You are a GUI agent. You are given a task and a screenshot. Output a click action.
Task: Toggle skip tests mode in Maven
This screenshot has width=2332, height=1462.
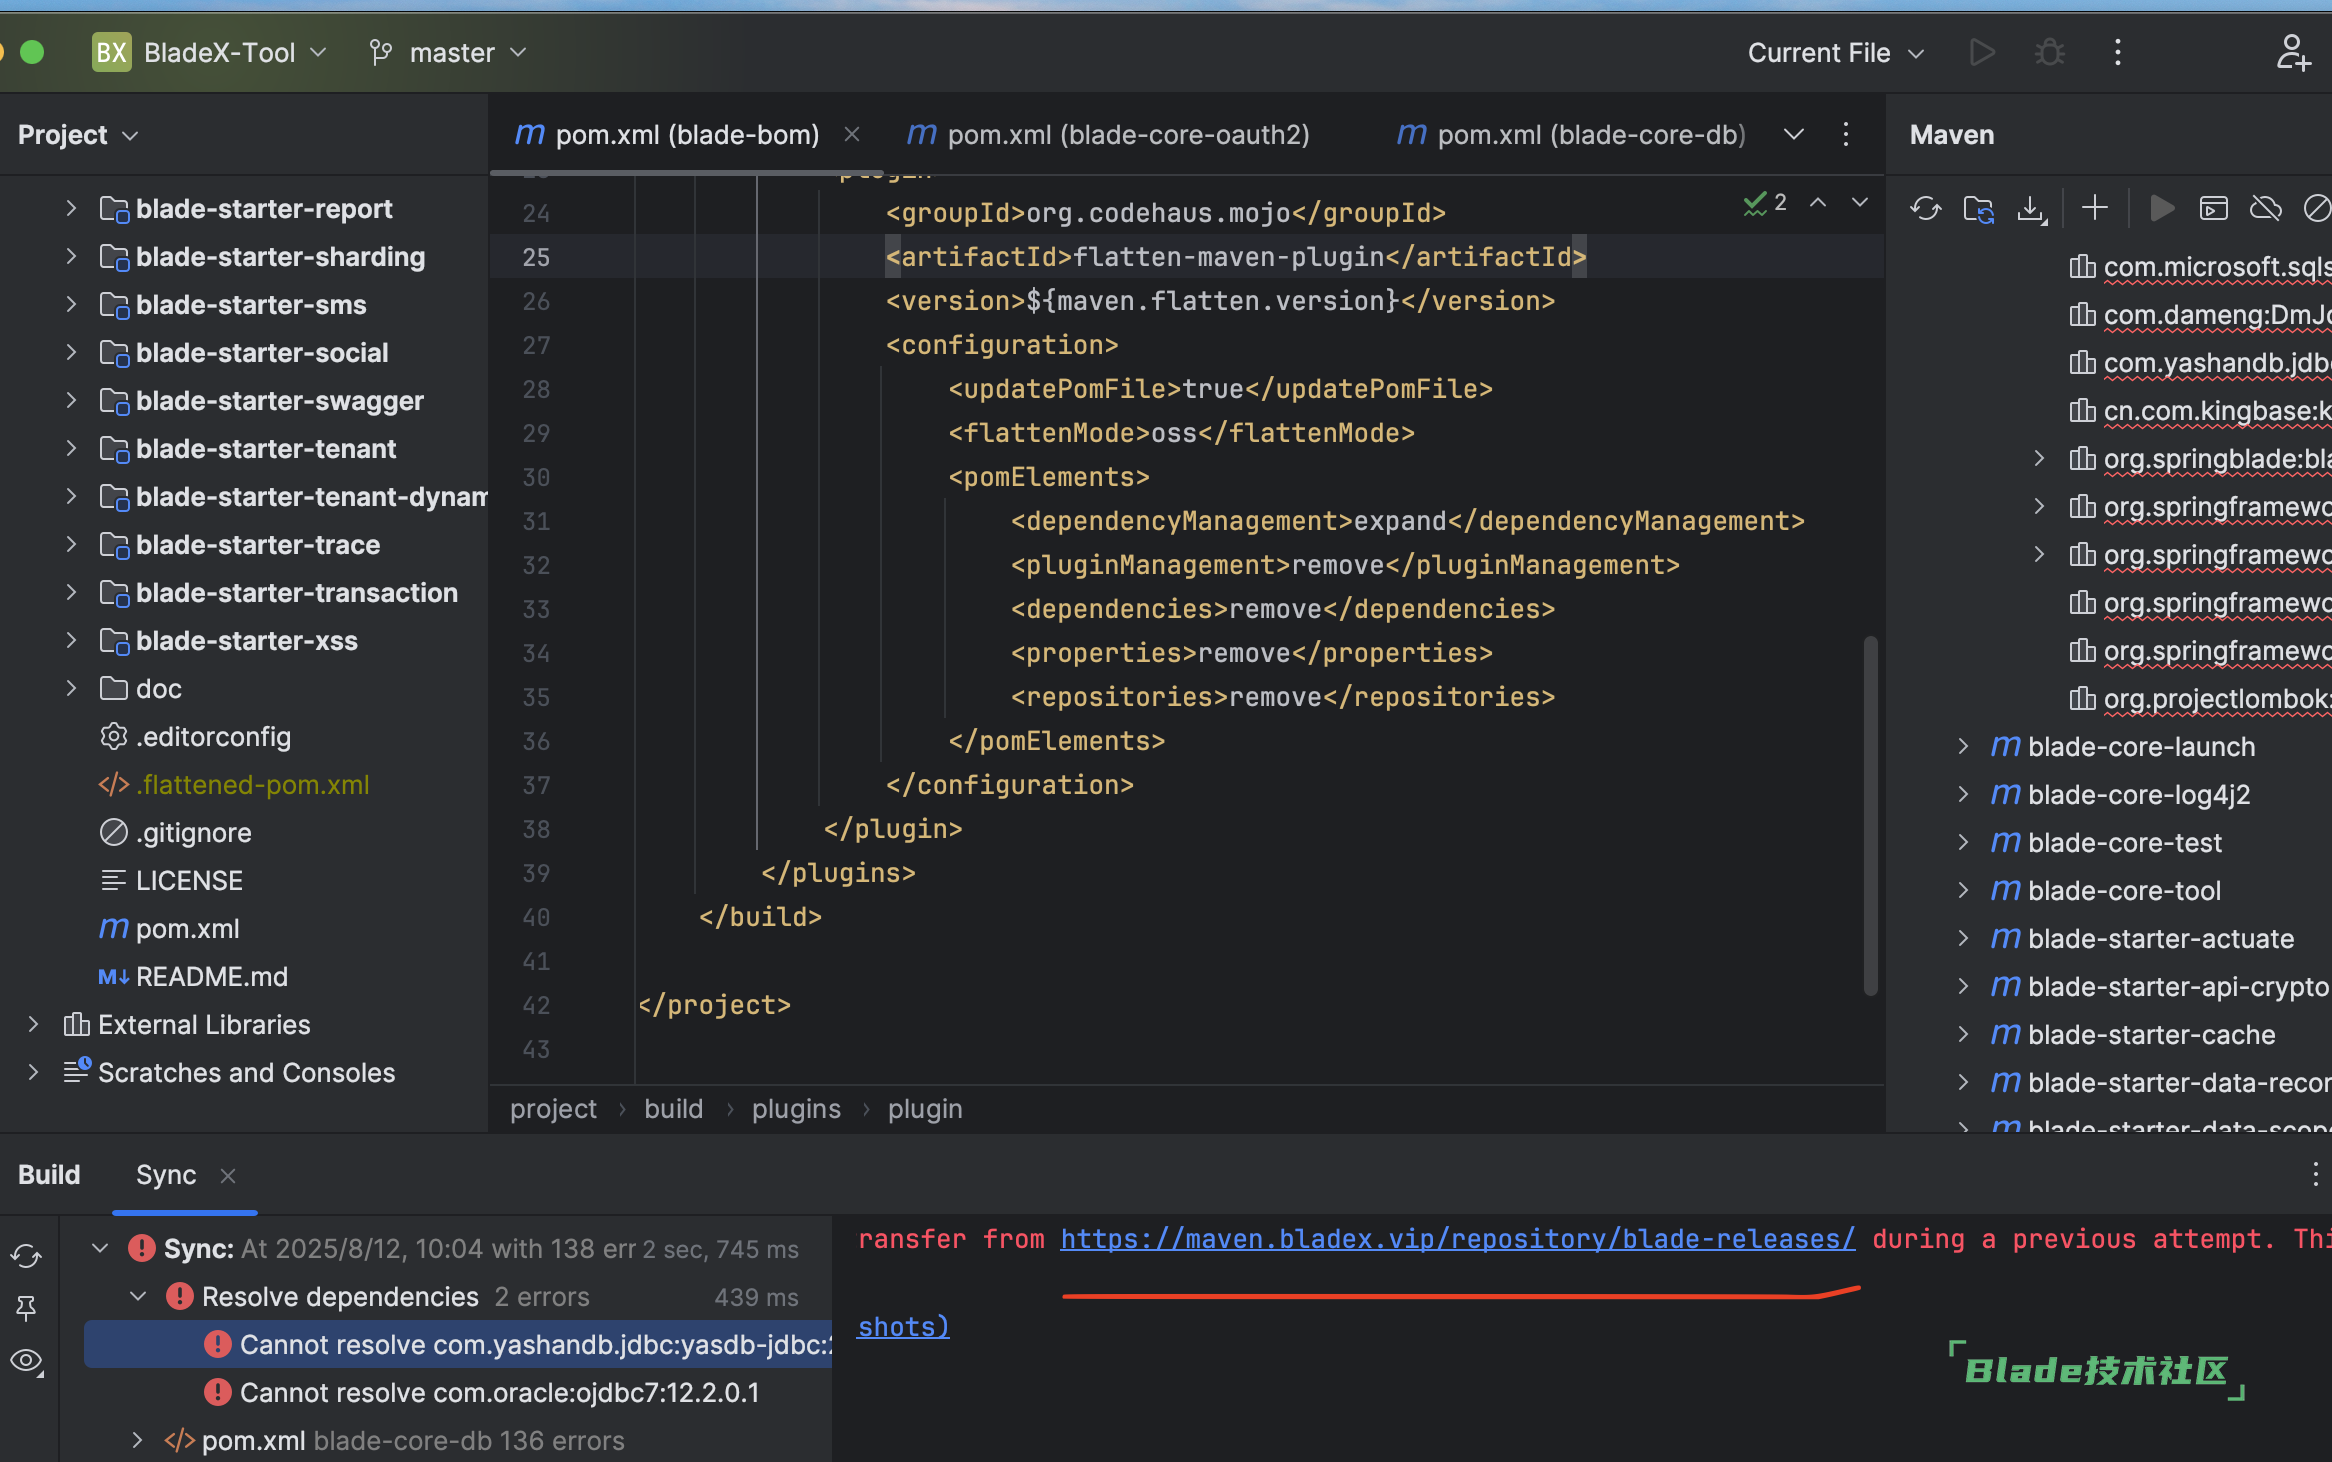(x=2316, y=208)
